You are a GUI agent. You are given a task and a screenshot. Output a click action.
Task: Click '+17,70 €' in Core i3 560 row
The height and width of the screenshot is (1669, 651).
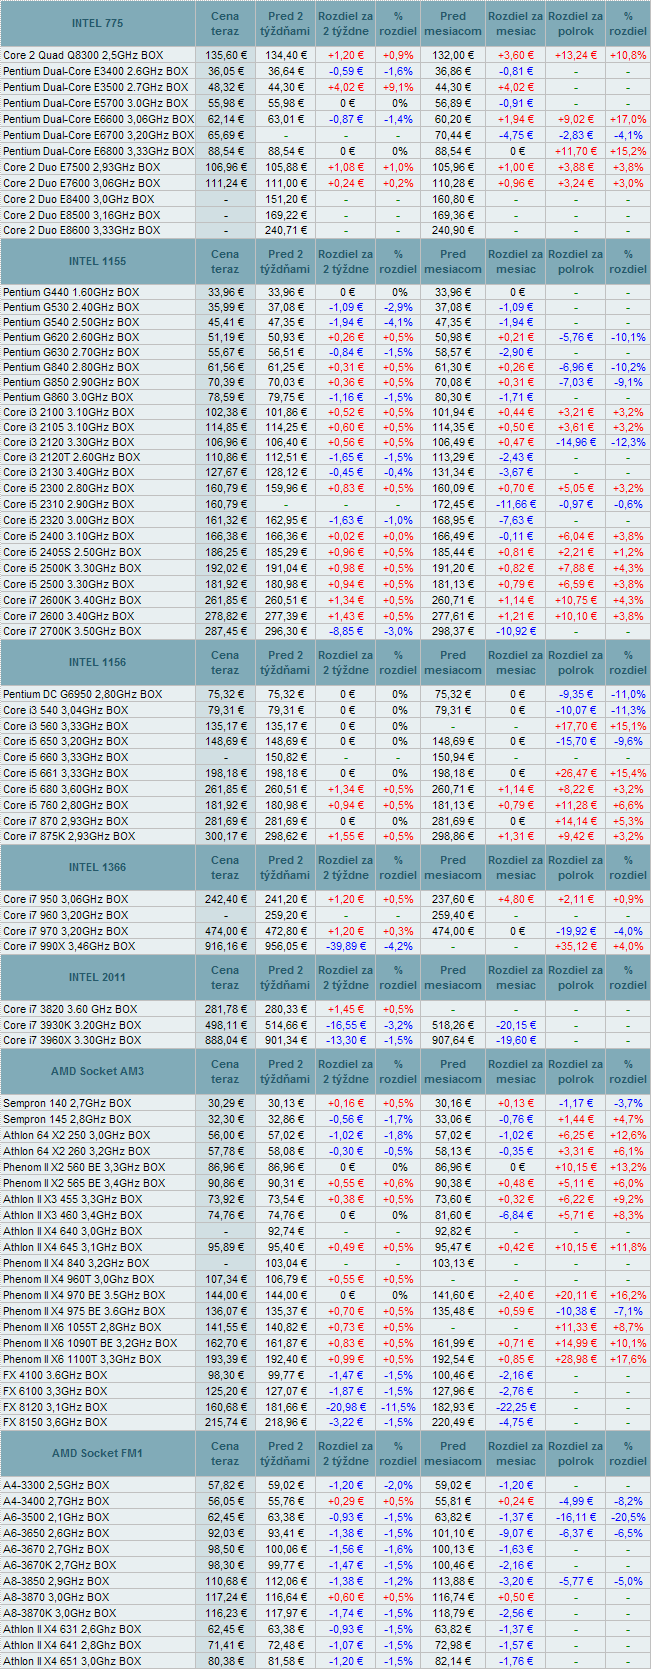click(576, 726)
